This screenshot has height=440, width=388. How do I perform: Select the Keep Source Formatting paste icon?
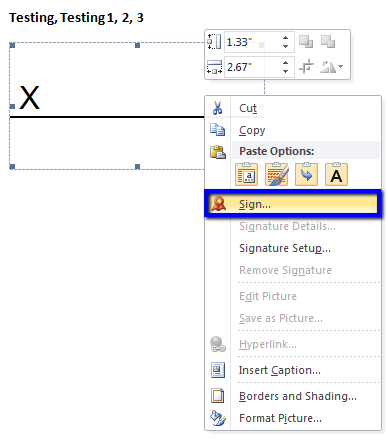pyautogui.click(x=246, y=174)
